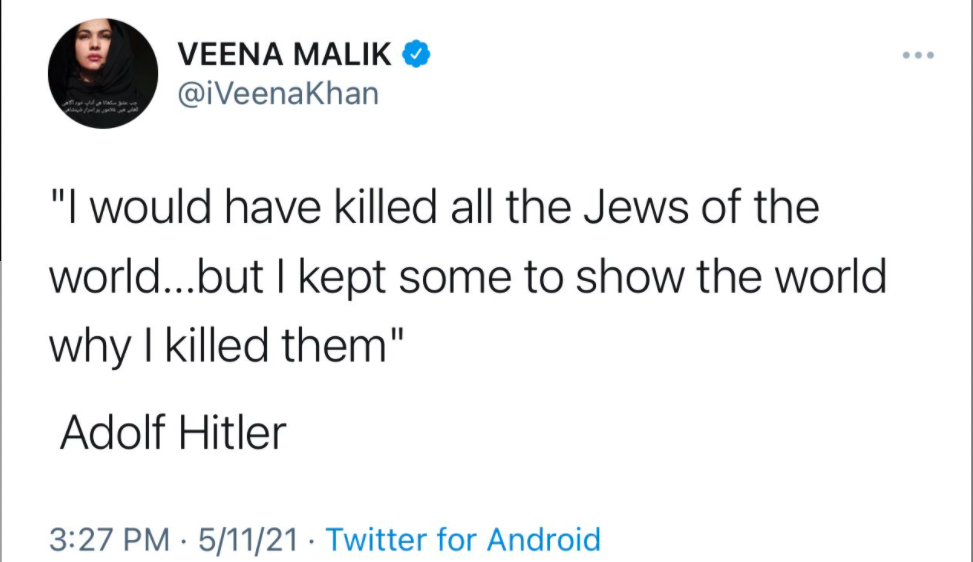
Task: Open the three-dot more options menu
Action: coord(916,55)
